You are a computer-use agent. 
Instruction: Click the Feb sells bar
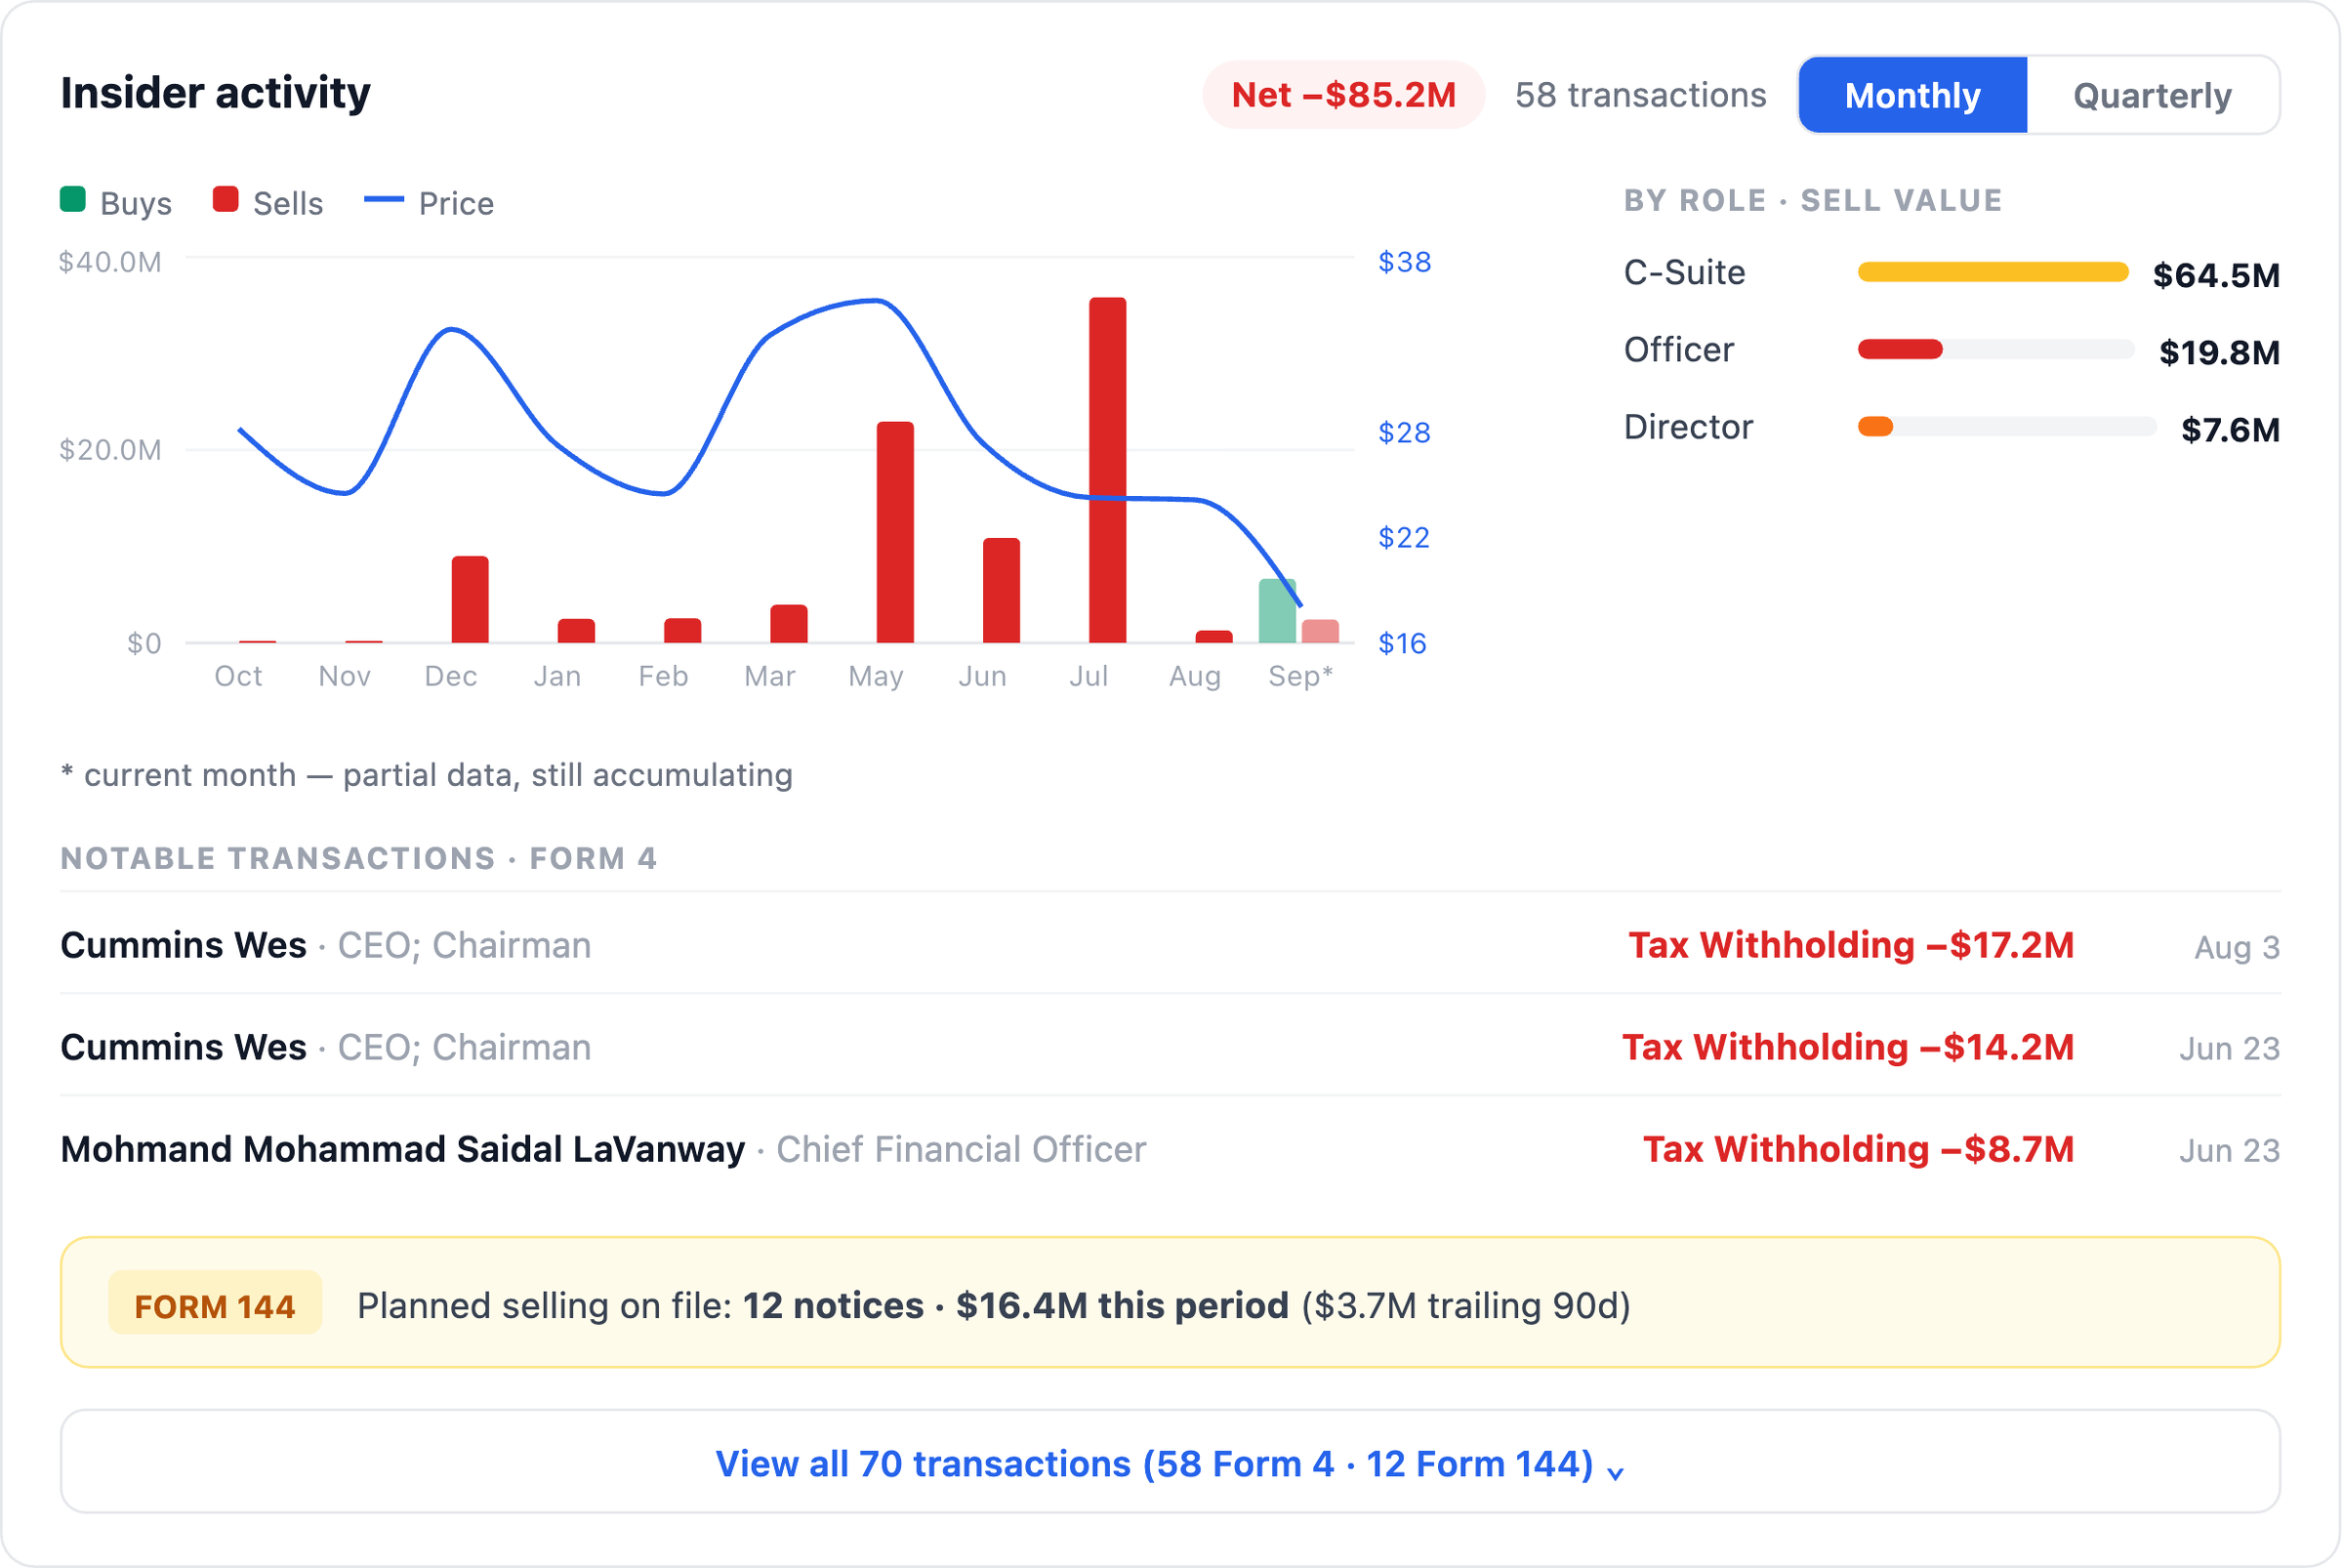click(x=683, y=631)
